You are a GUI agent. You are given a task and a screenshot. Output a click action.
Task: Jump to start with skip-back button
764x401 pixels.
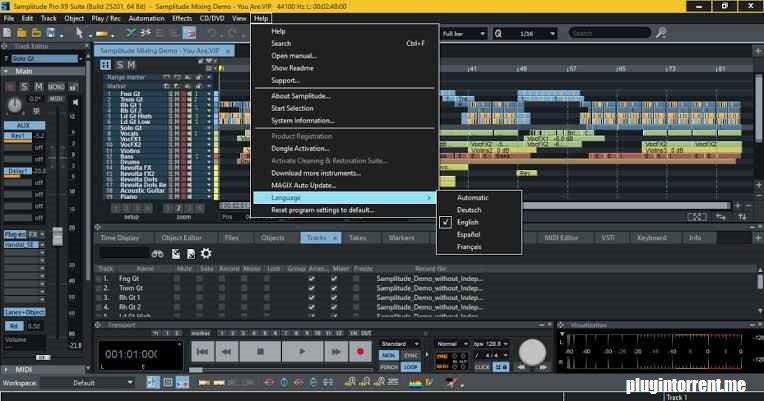pos(203,351)
